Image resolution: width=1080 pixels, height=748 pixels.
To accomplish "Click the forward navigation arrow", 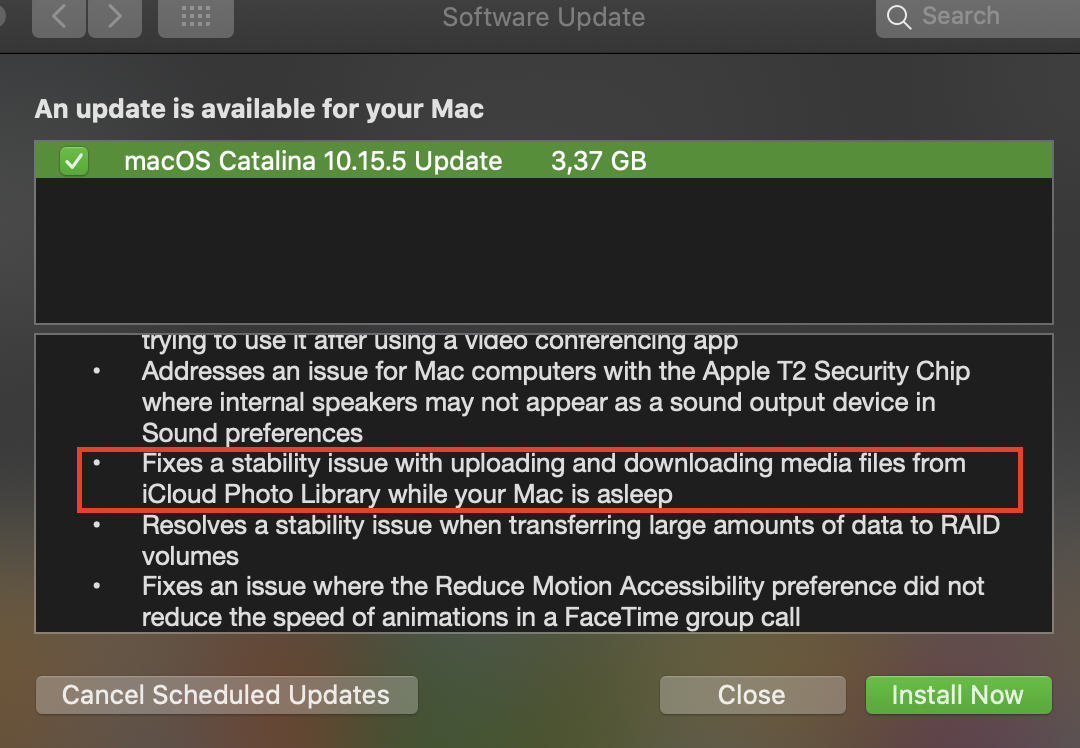I will 115,17.
